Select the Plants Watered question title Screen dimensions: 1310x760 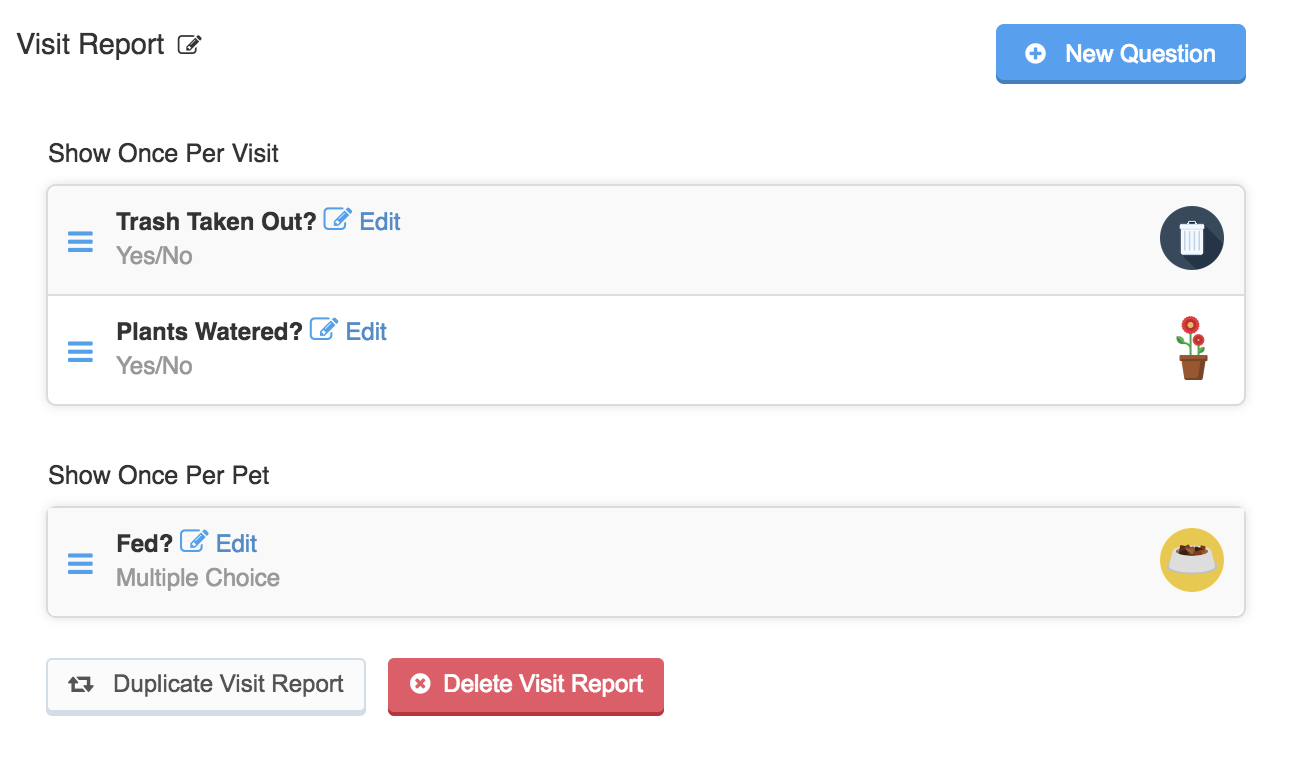[209, 331]
